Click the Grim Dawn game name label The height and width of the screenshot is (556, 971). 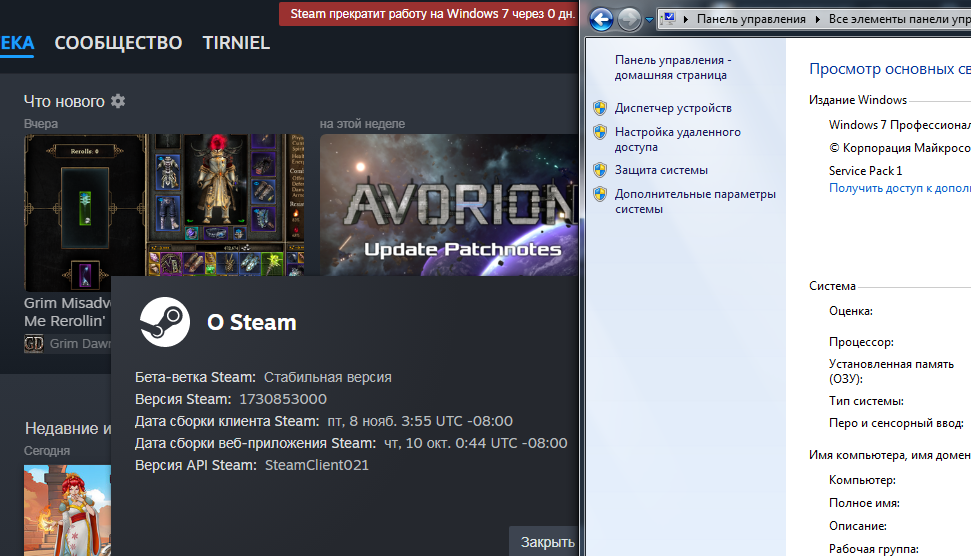[81, 344]
